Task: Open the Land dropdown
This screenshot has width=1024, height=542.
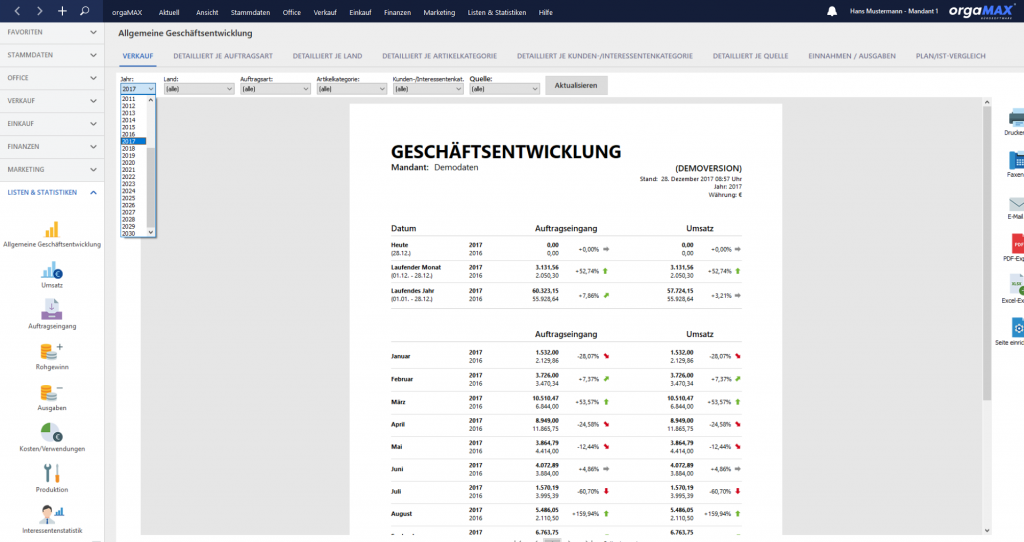Action: pyautogui.click(x=199, y=89)
